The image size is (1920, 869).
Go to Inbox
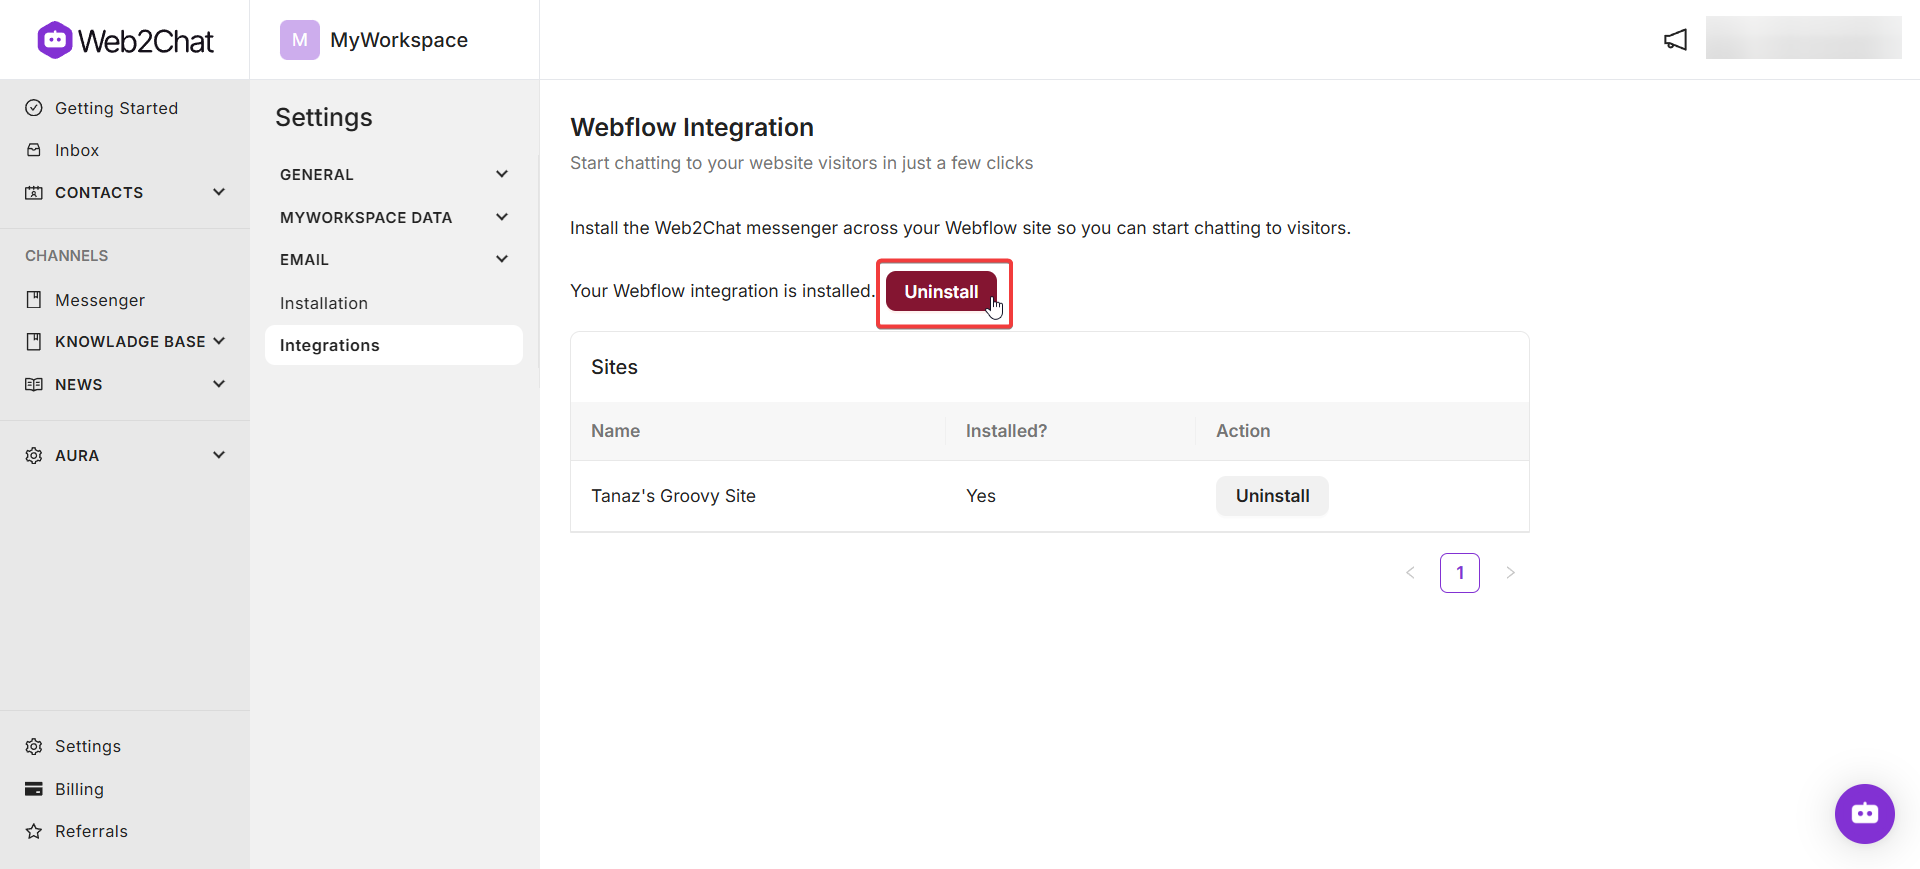click(x=77, y=150)
